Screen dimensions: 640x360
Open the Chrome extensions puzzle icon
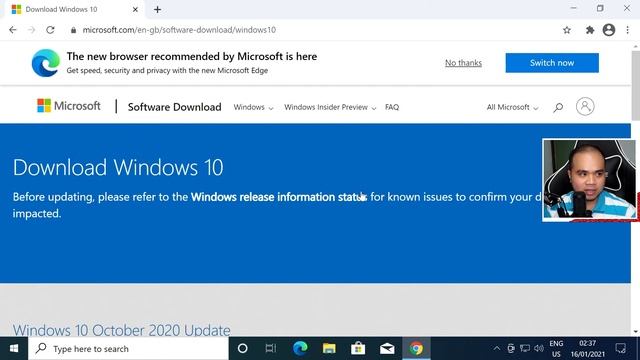(590, 30)
